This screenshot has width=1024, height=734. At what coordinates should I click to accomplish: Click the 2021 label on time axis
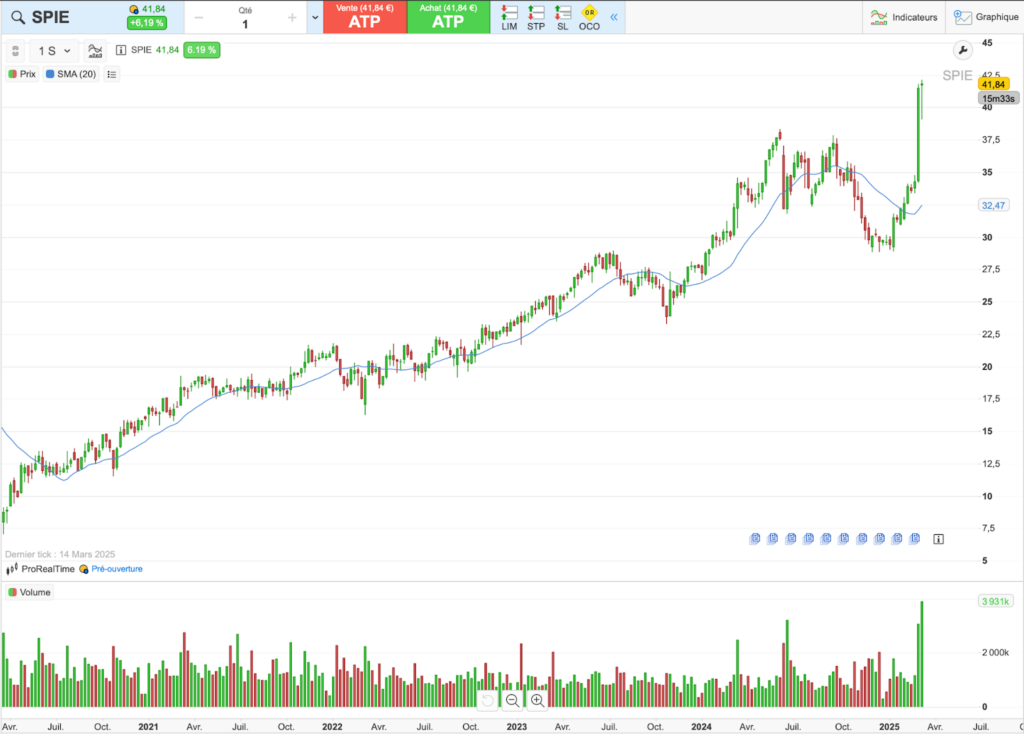[x=148, y=726]
